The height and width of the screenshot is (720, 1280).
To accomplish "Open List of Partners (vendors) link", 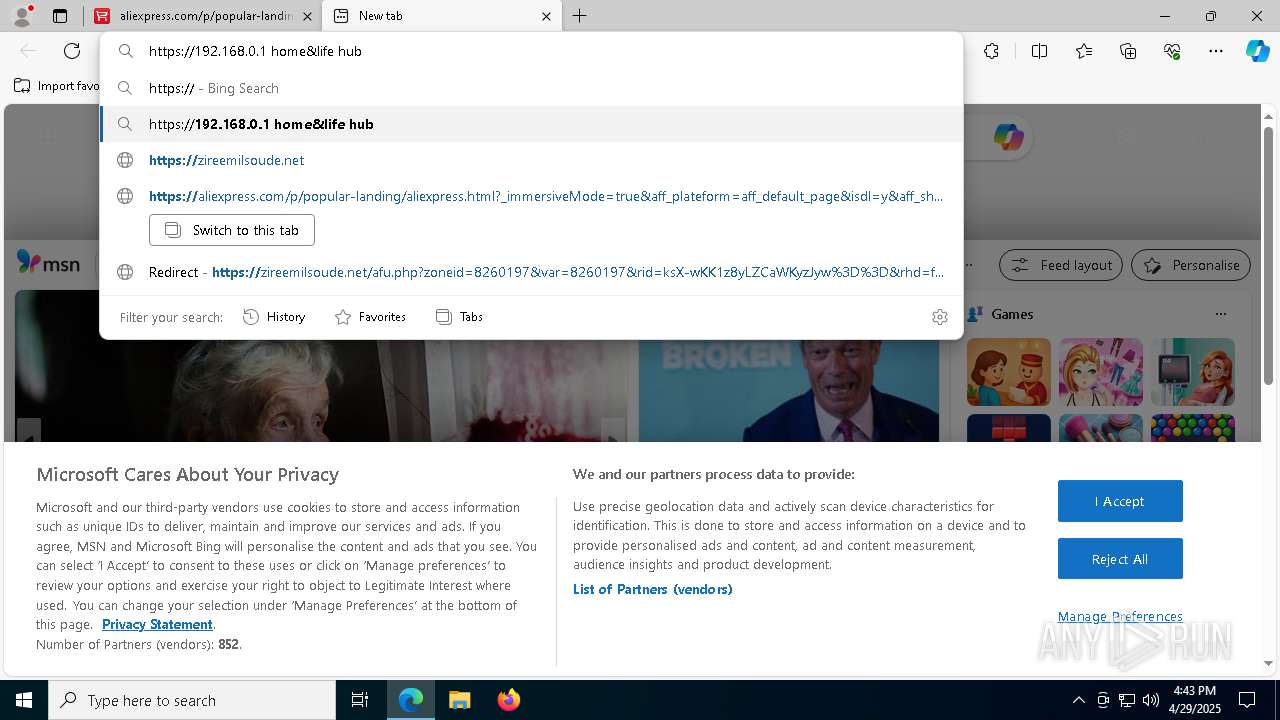I will coord(653,589).
